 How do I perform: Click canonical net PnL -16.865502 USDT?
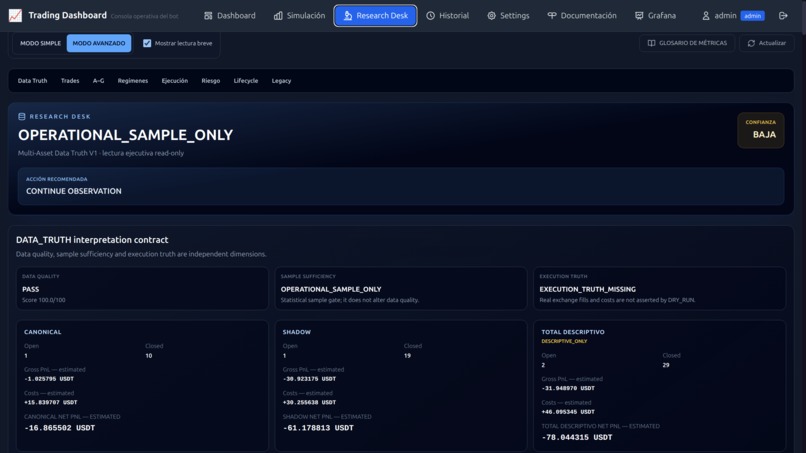pyautogui.click(x=60, y=428)
